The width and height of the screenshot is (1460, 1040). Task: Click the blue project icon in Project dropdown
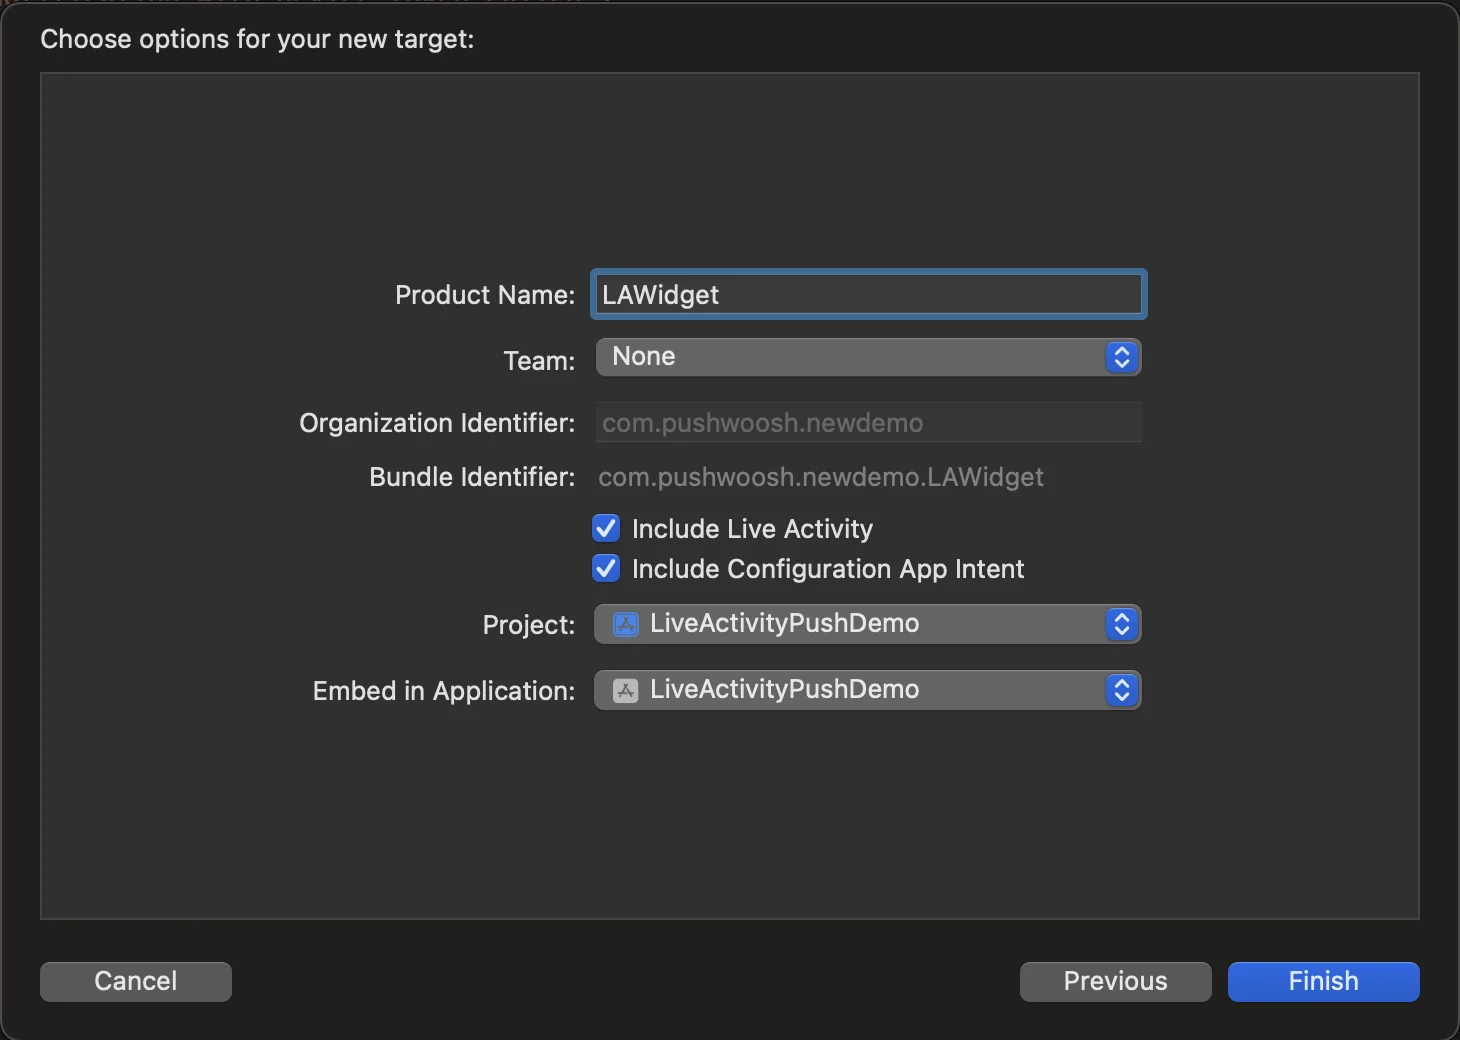(x=626, y=625)
